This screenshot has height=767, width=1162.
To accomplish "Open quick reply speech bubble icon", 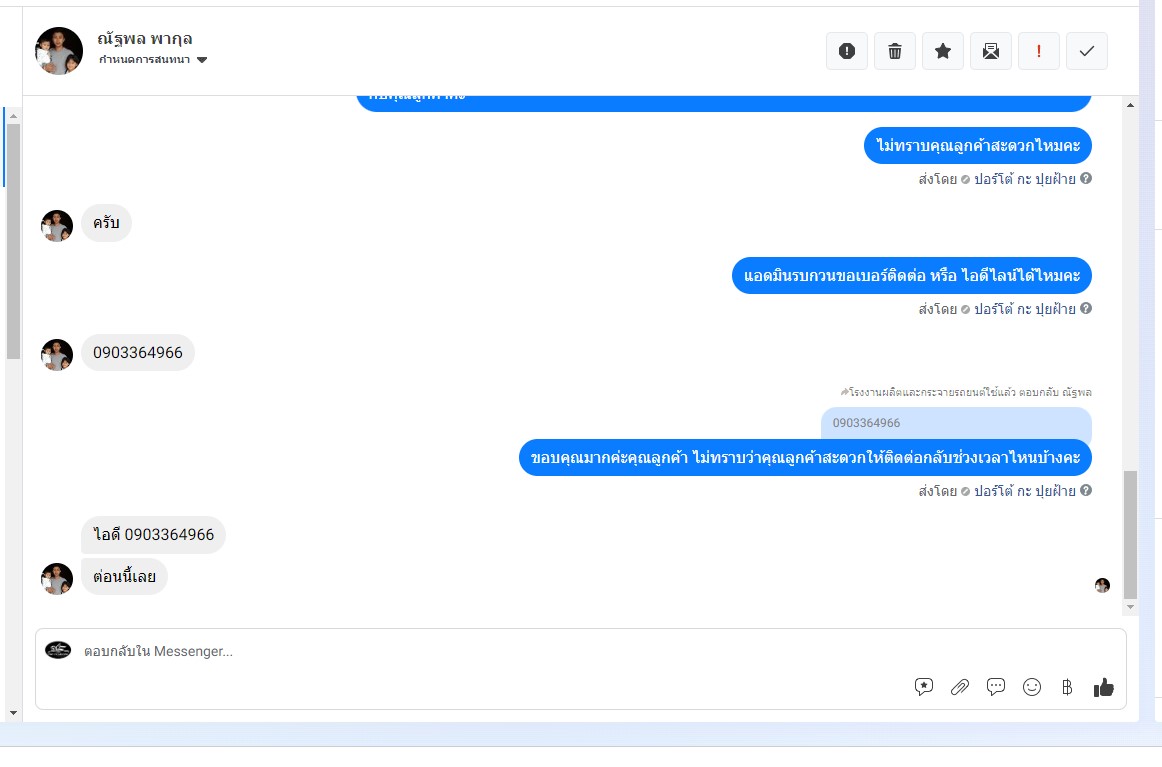I will (x=996, y=687).
